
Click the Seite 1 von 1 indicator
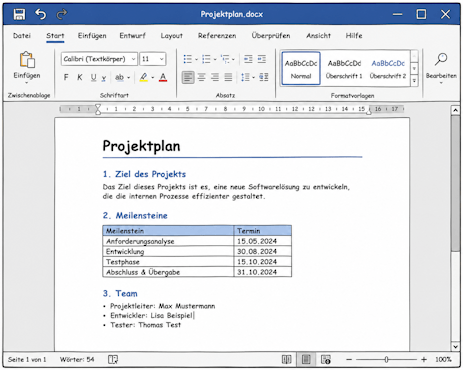27,359
